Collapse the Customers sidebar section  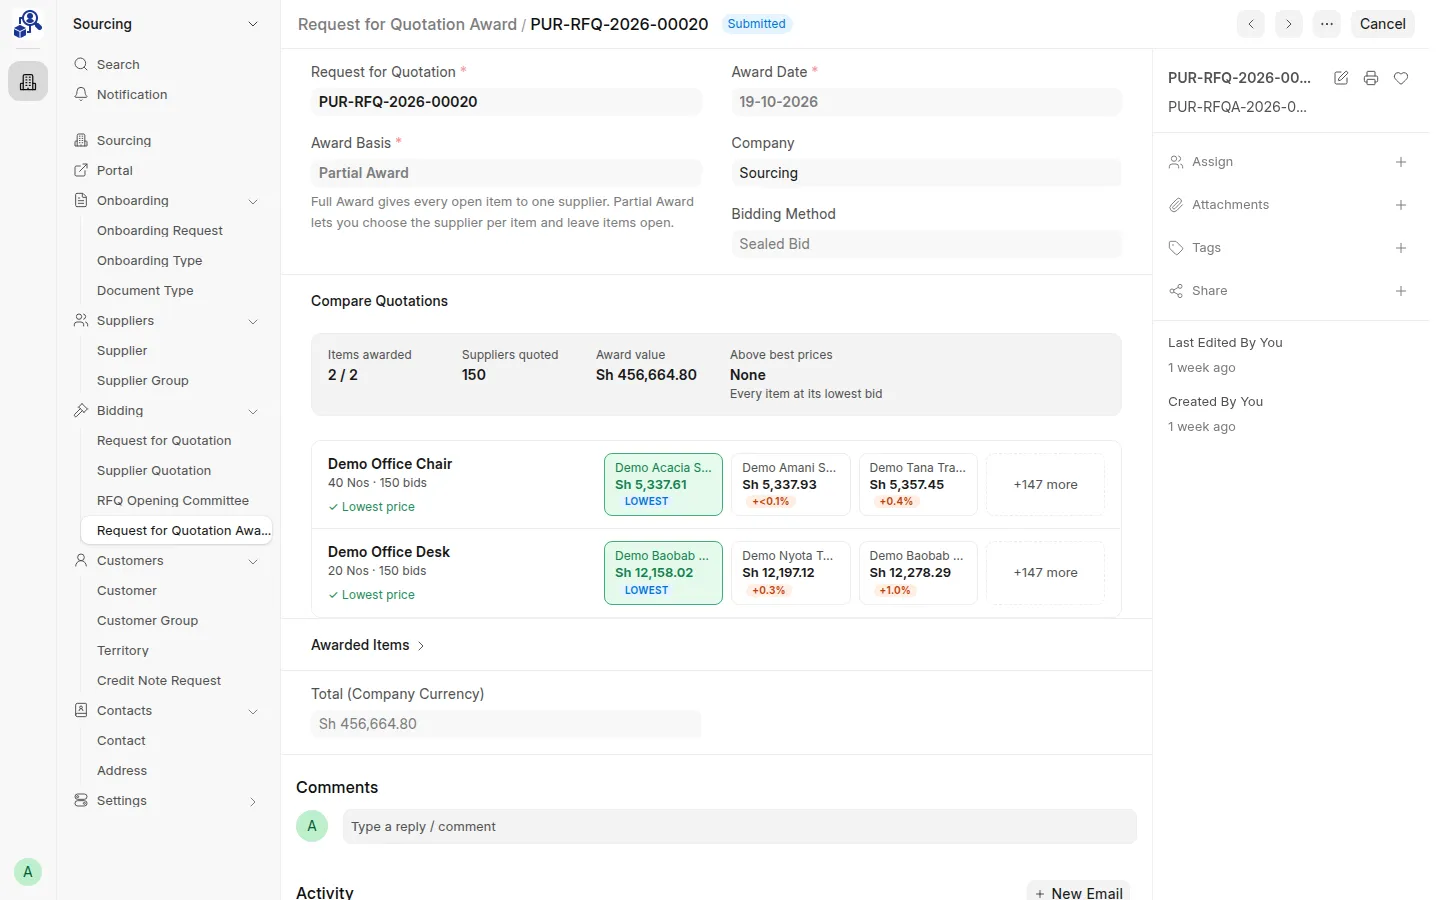point(253,561)
